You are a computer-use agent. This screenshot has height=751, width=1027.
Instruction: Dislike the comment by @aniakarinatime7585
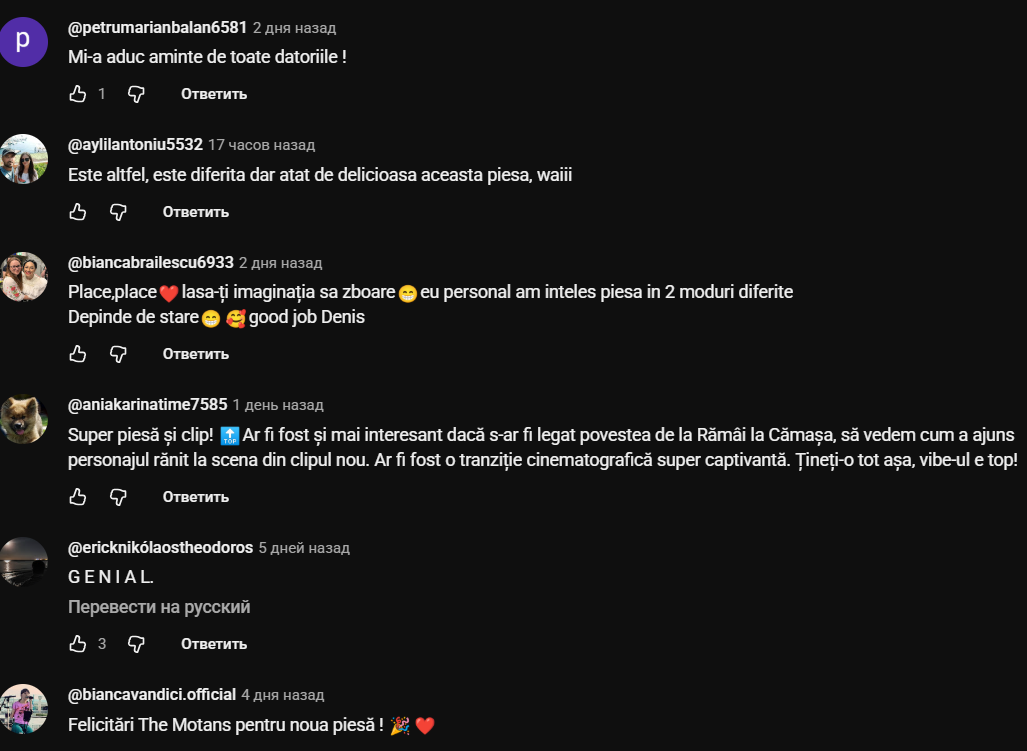[x=118, y=497]
